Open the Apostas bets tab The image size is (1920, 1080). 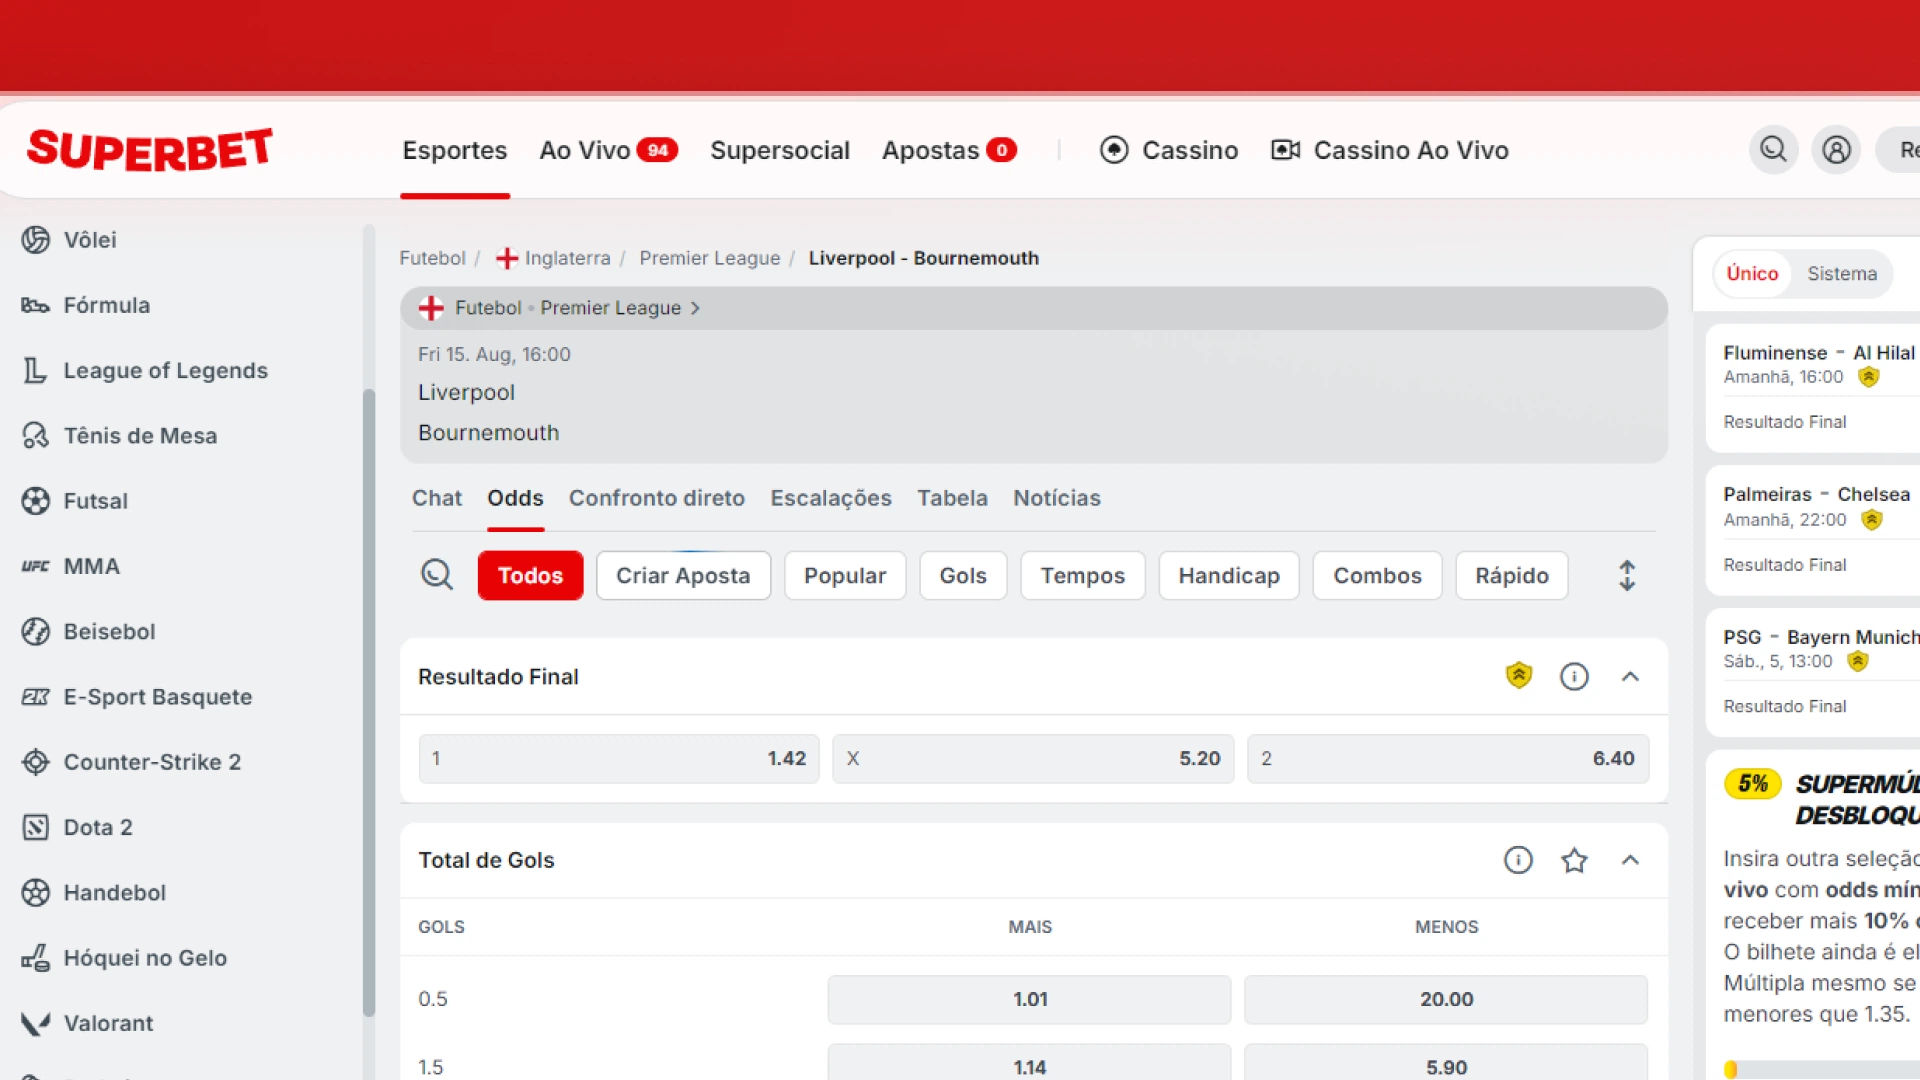(949, 150)
